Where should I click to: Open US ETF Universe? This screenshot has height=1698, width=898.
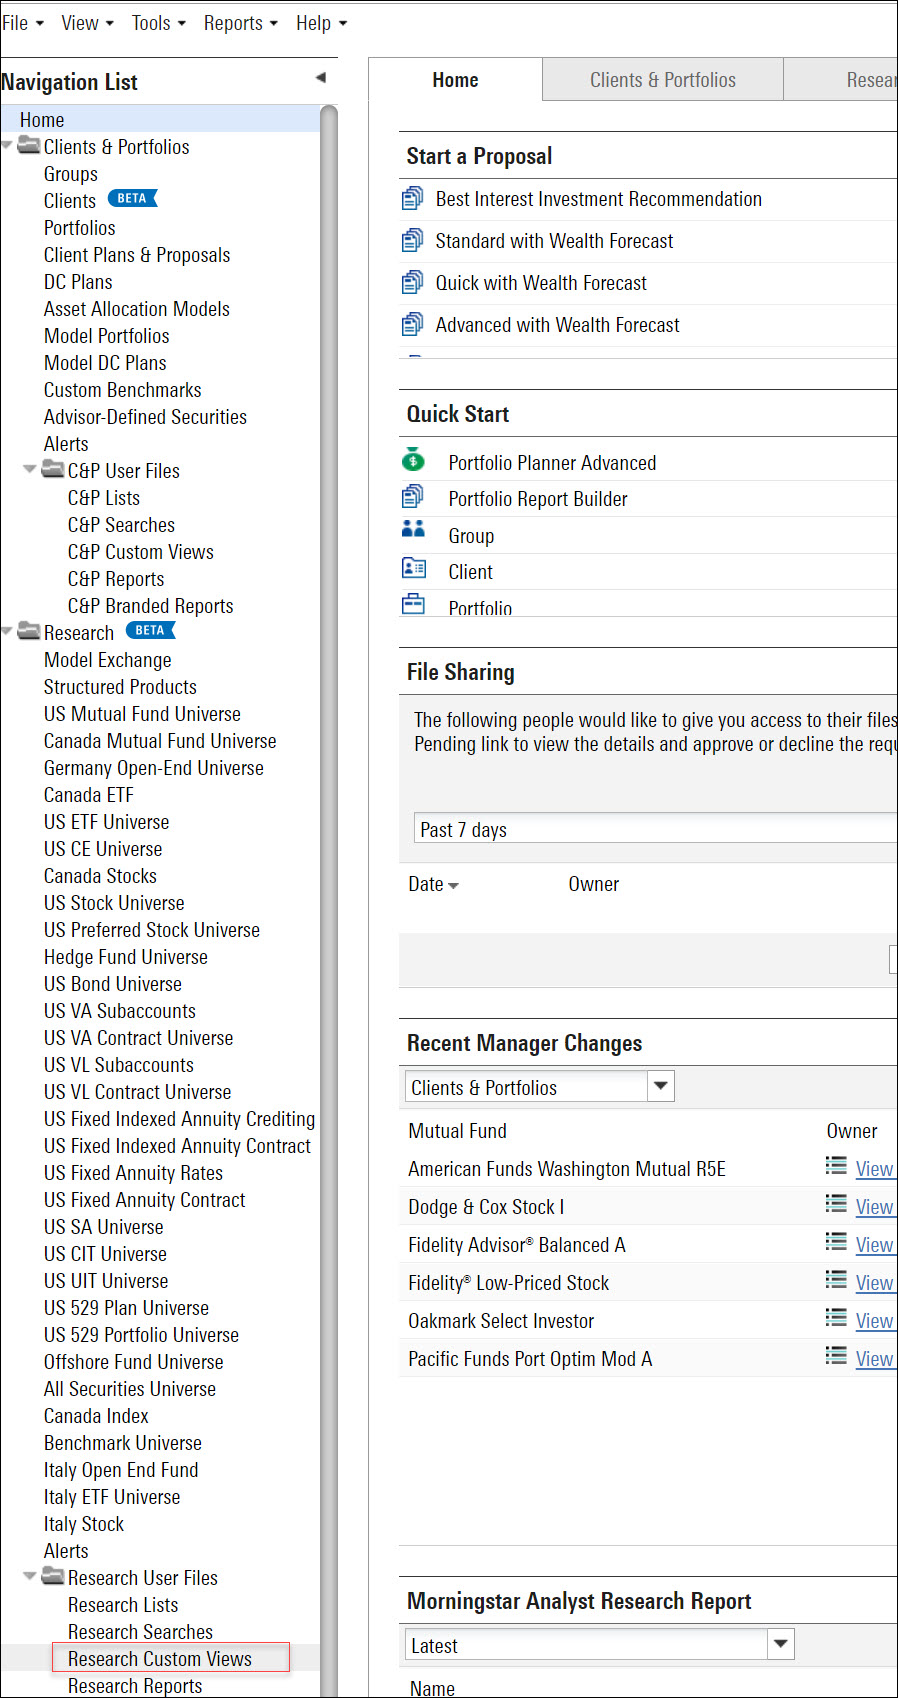point(107,822)
